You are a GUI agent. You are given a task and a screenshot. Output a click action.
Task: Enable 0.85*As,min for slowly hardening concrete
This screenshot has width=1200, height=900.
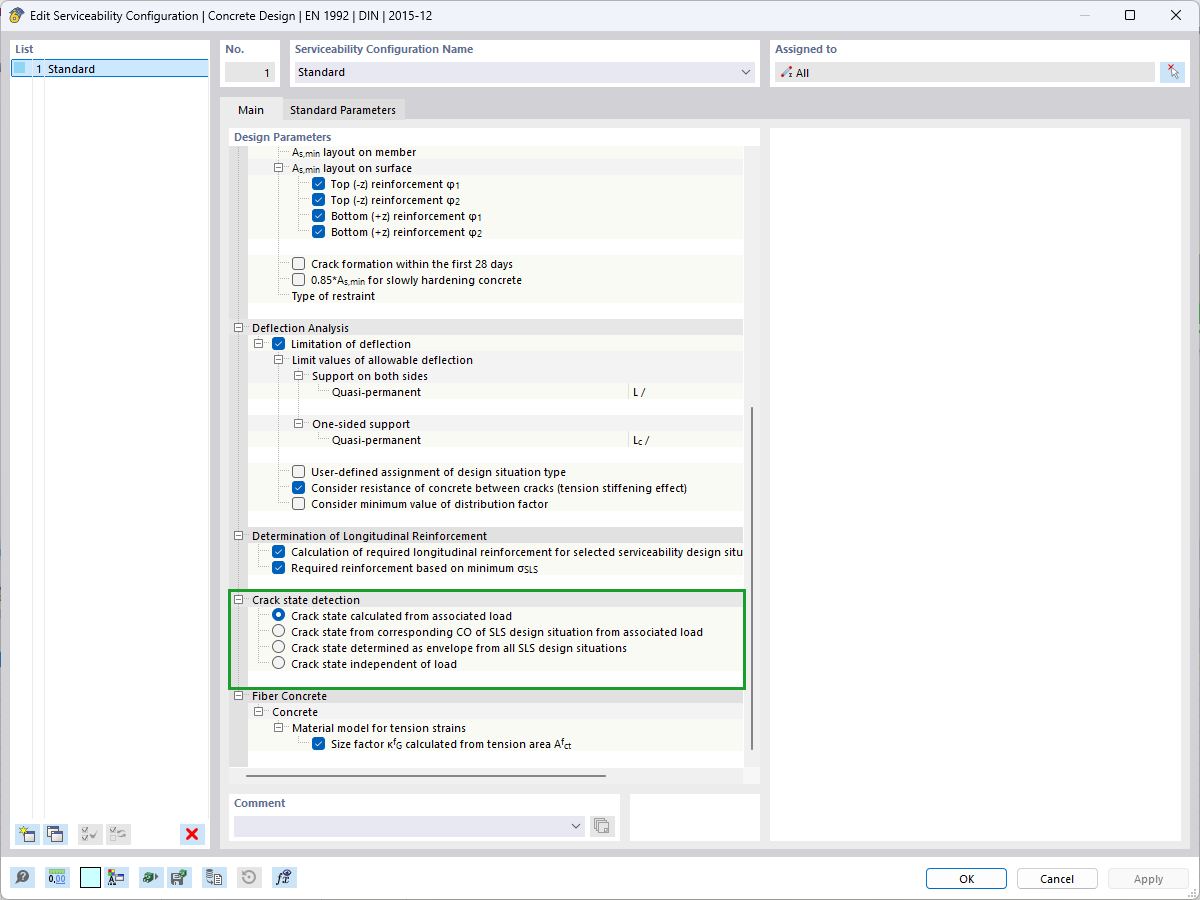pyautogui.click(x=298, y=280)
